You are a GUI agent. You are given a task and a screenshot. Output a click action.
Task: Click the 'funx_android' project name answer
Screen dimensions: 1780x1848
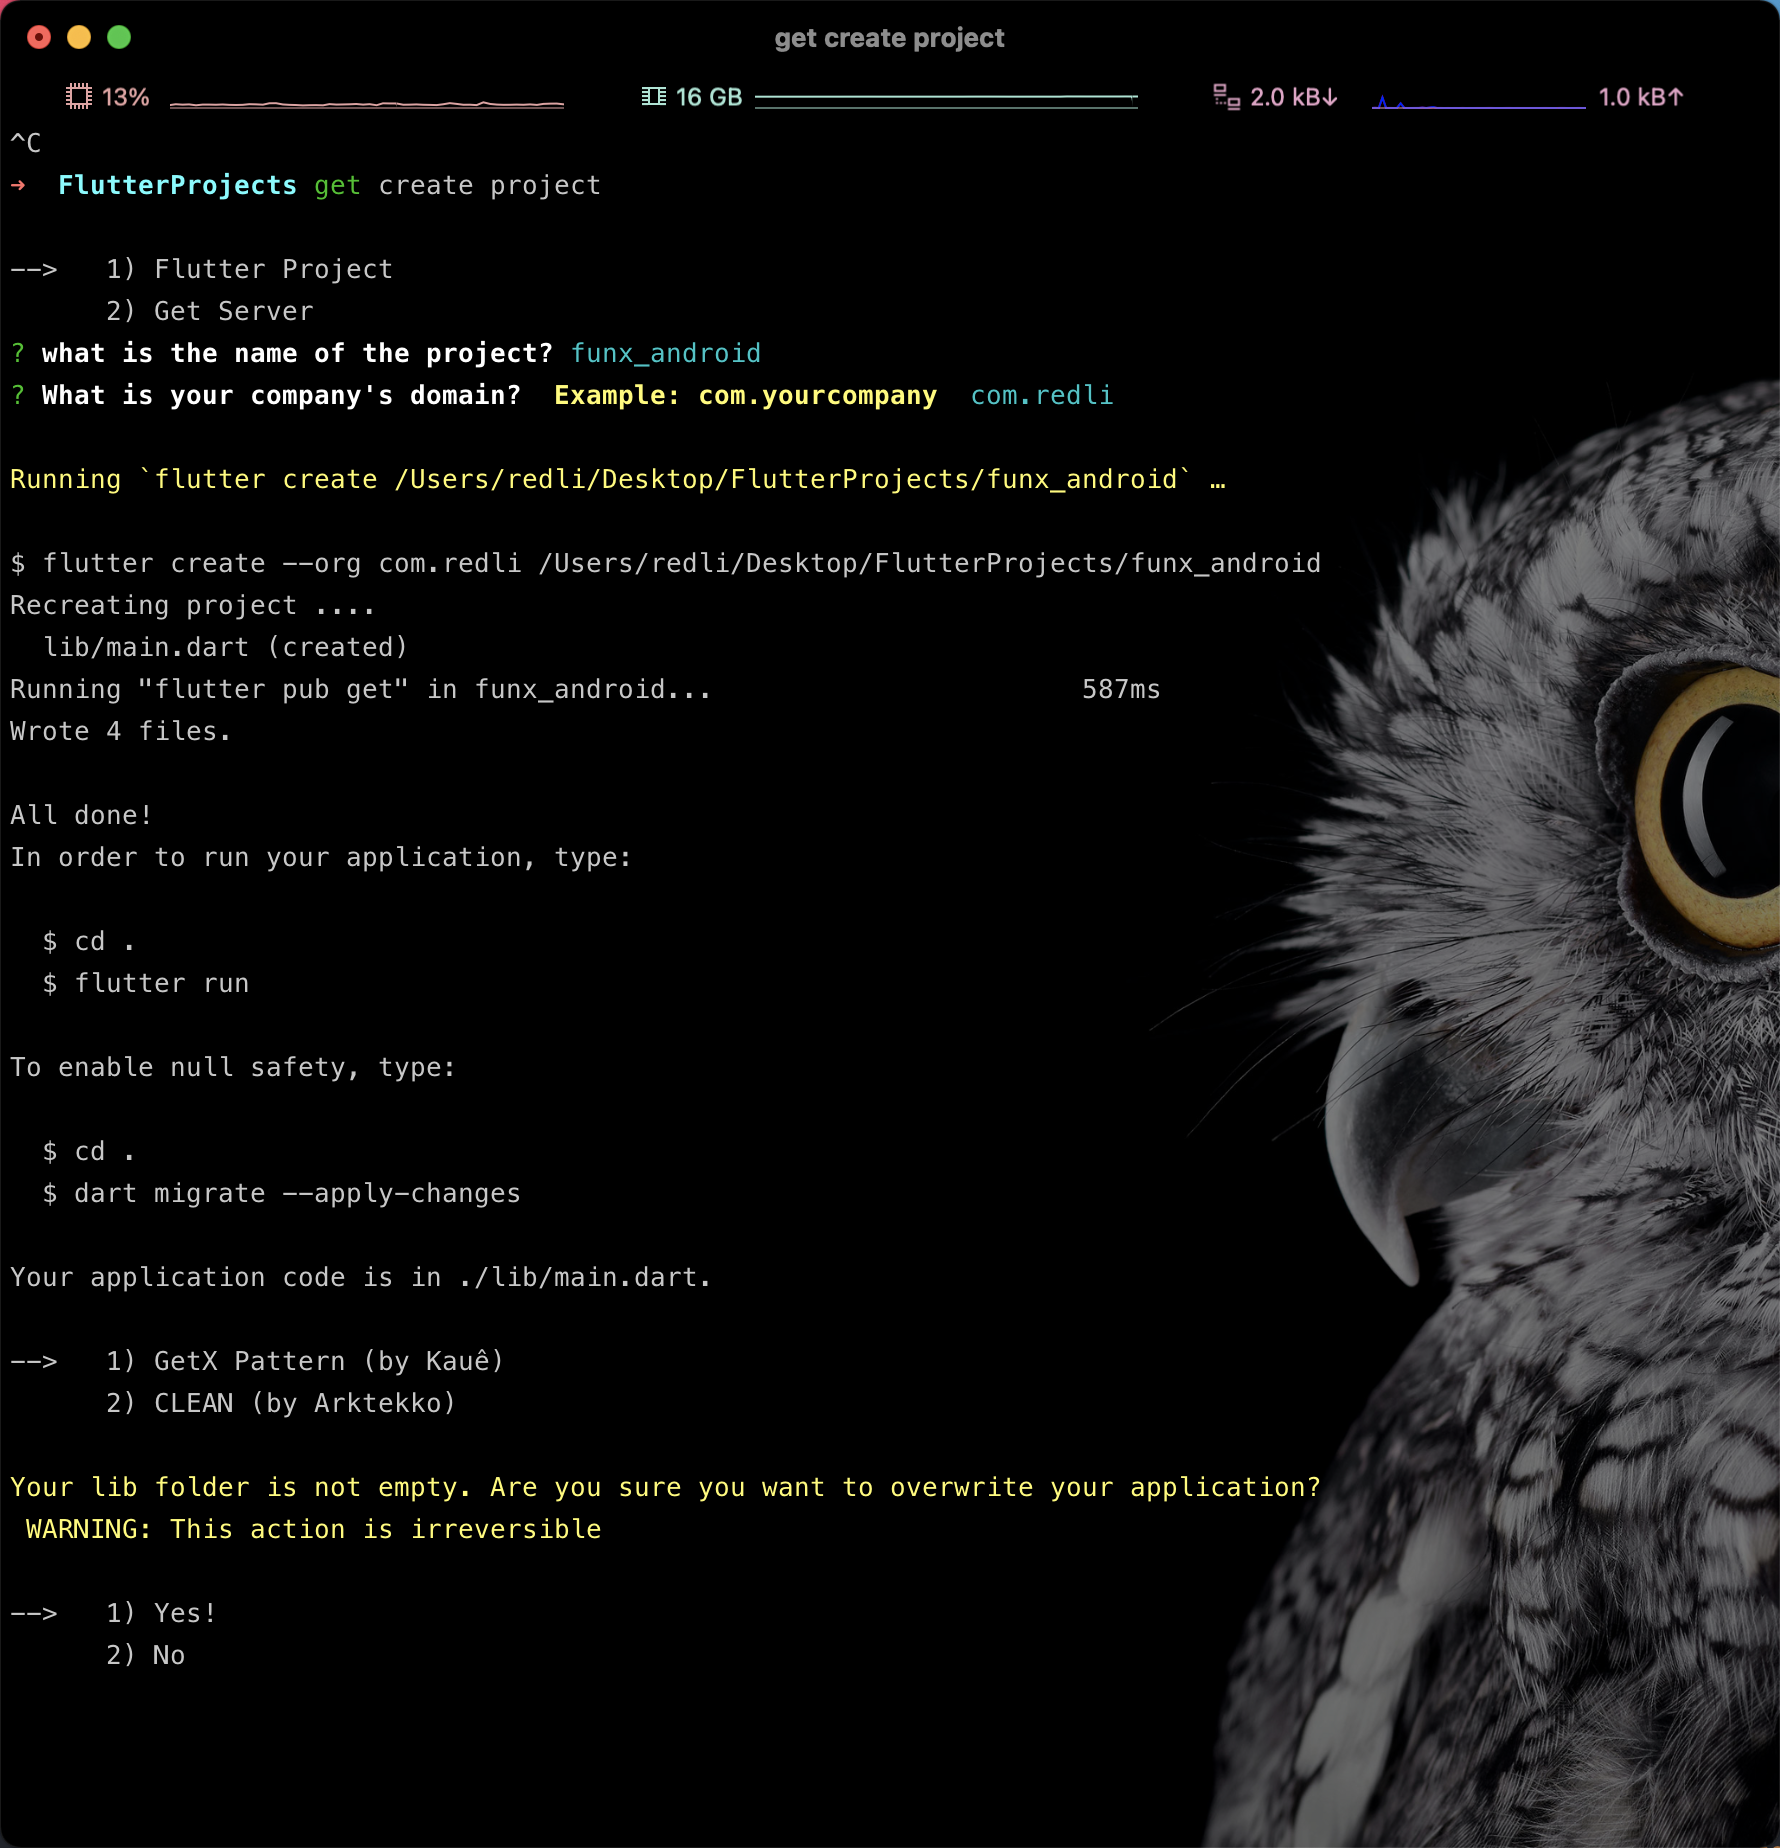[666, 354]
